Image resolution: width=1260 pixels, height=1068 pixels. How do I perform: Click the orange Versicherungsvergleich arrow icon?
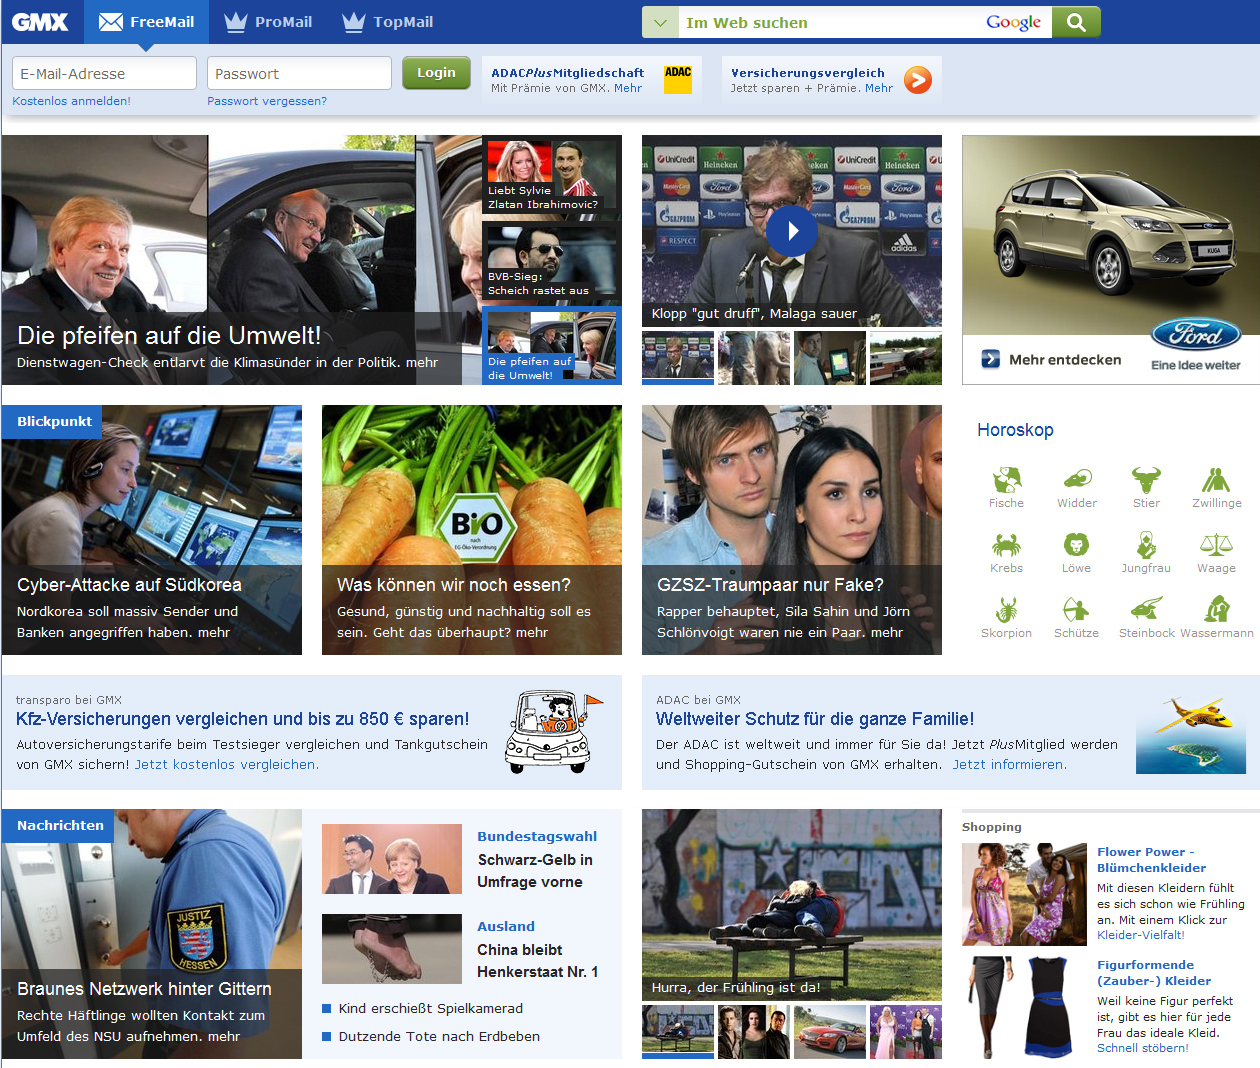click(x=917, y=80)
